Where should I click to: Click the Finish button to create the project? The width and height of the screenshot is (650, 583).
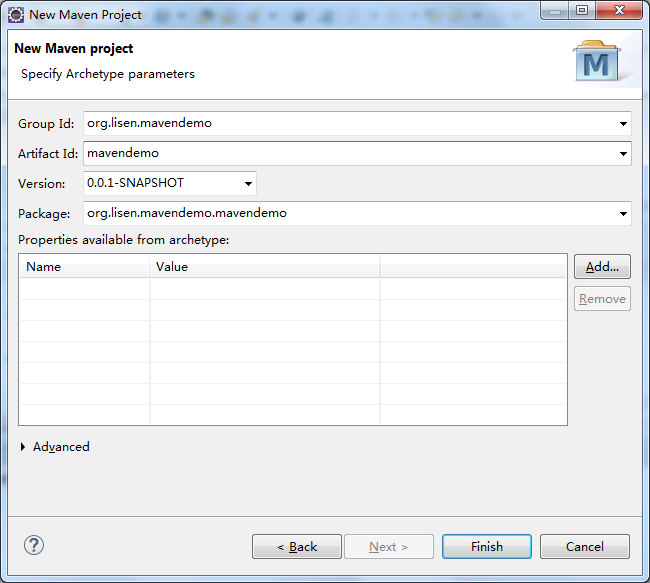pyautogui.click(x=487, y=547)
